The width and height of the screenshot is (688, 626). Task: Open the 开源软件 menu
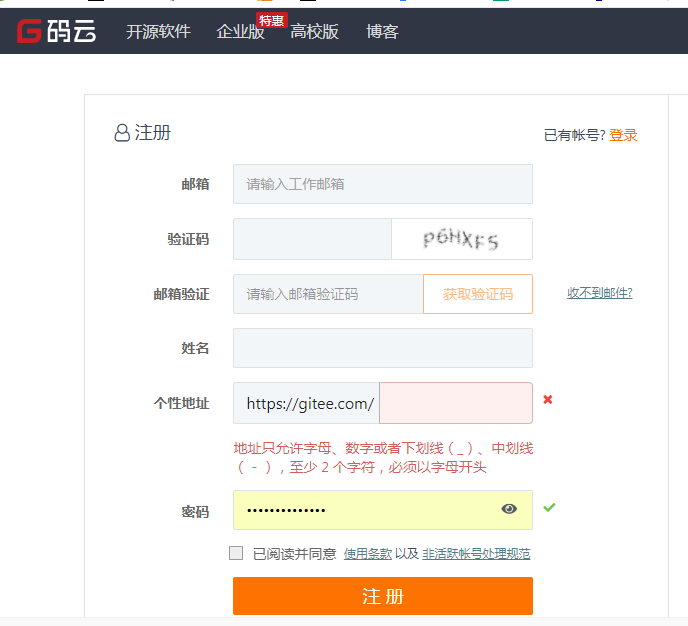coord(158,32)
